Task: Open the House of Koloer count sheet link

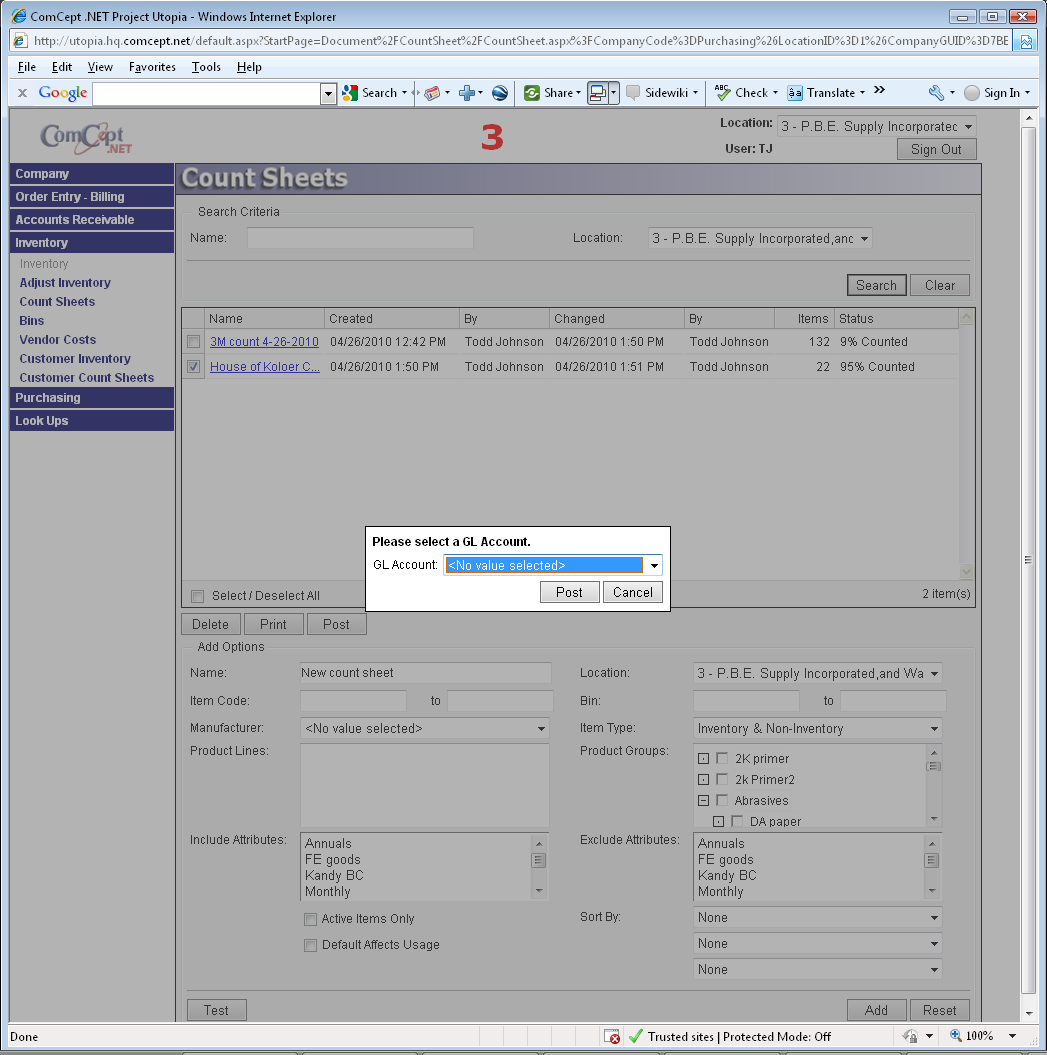Action: coord(264,367)
